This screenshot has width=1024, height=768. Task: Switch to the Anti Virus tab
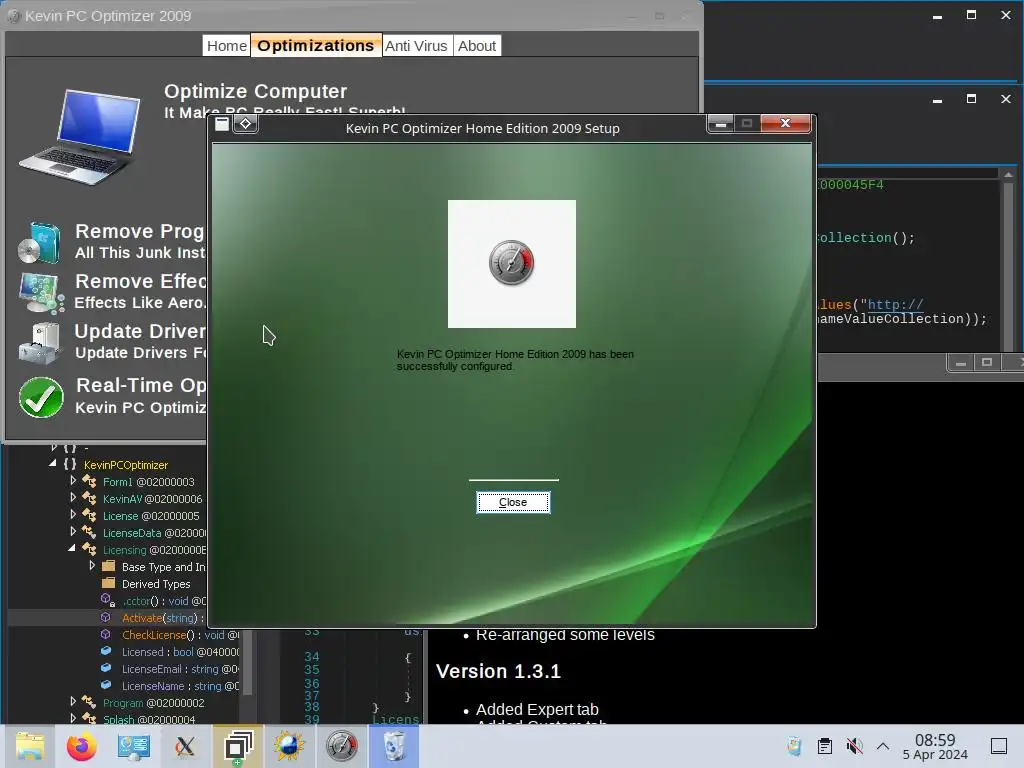(416, 46)
